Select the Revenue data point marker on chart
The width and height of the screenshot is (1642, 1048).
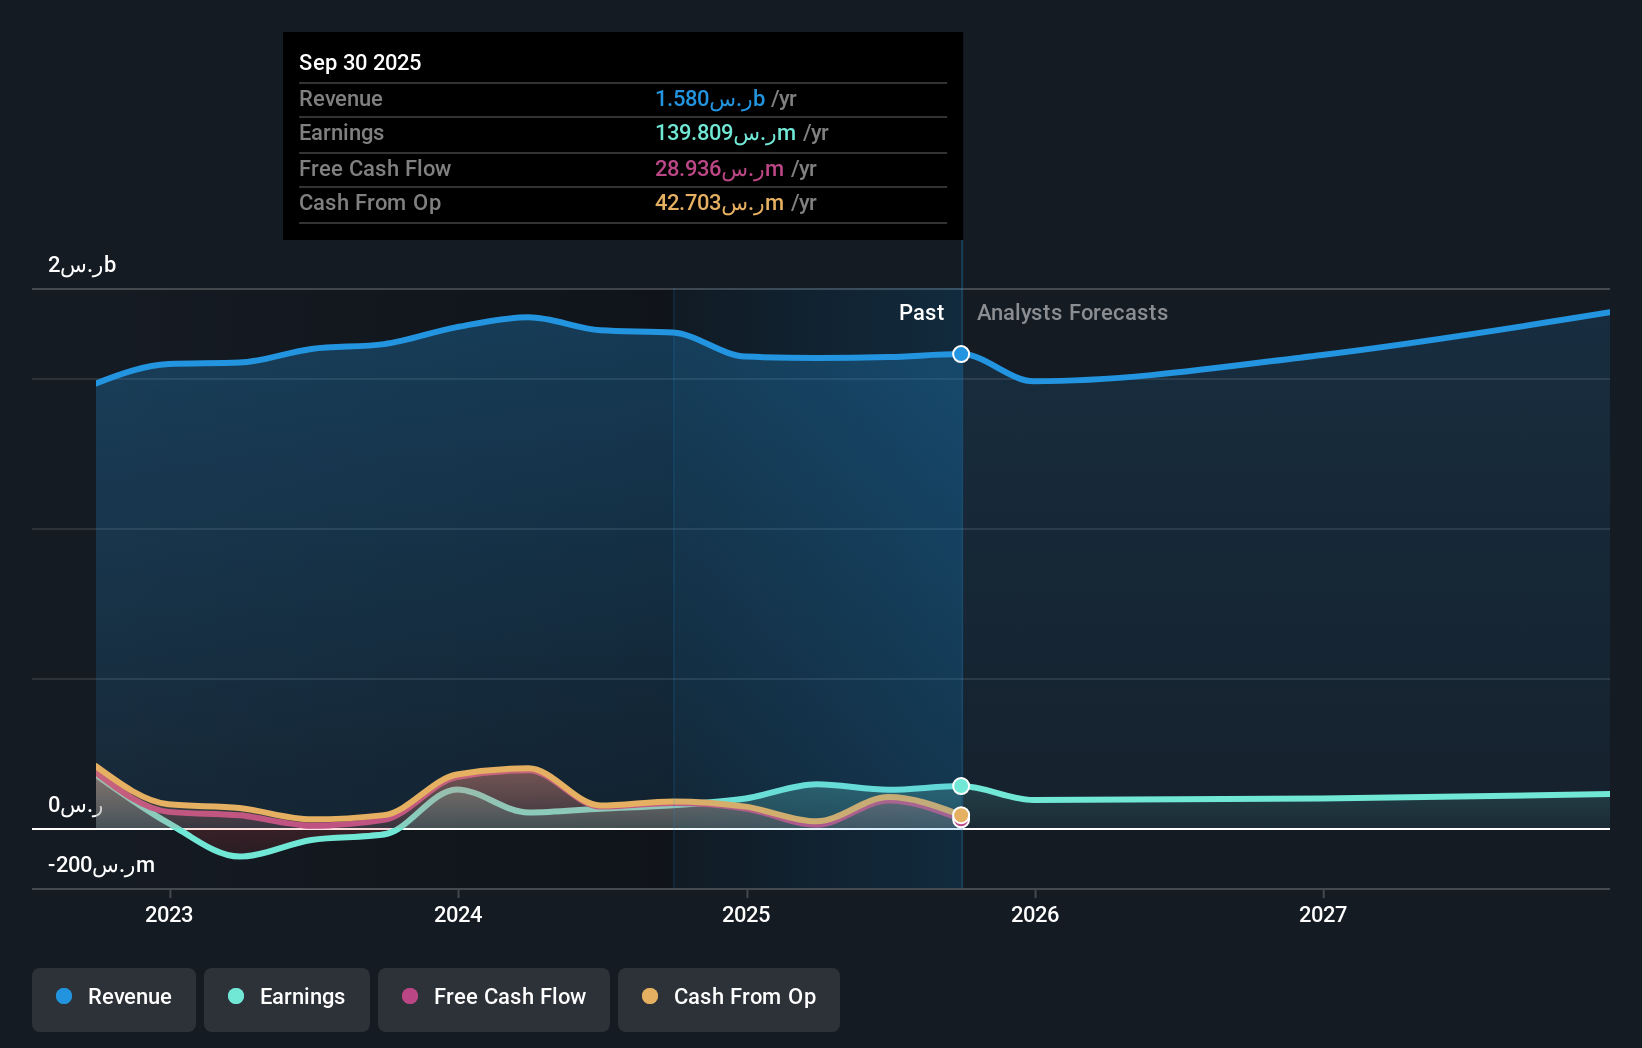pos(960,354)
